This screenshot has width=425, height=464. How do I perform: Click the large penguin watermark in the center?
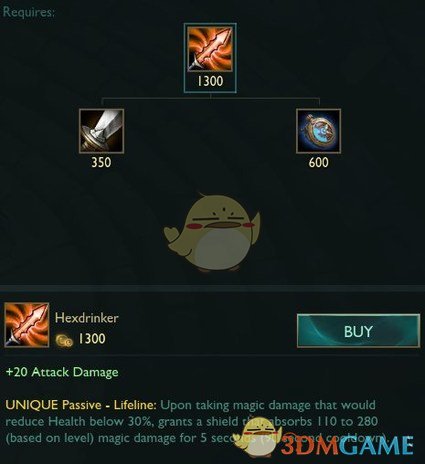(x=212, y=232)
